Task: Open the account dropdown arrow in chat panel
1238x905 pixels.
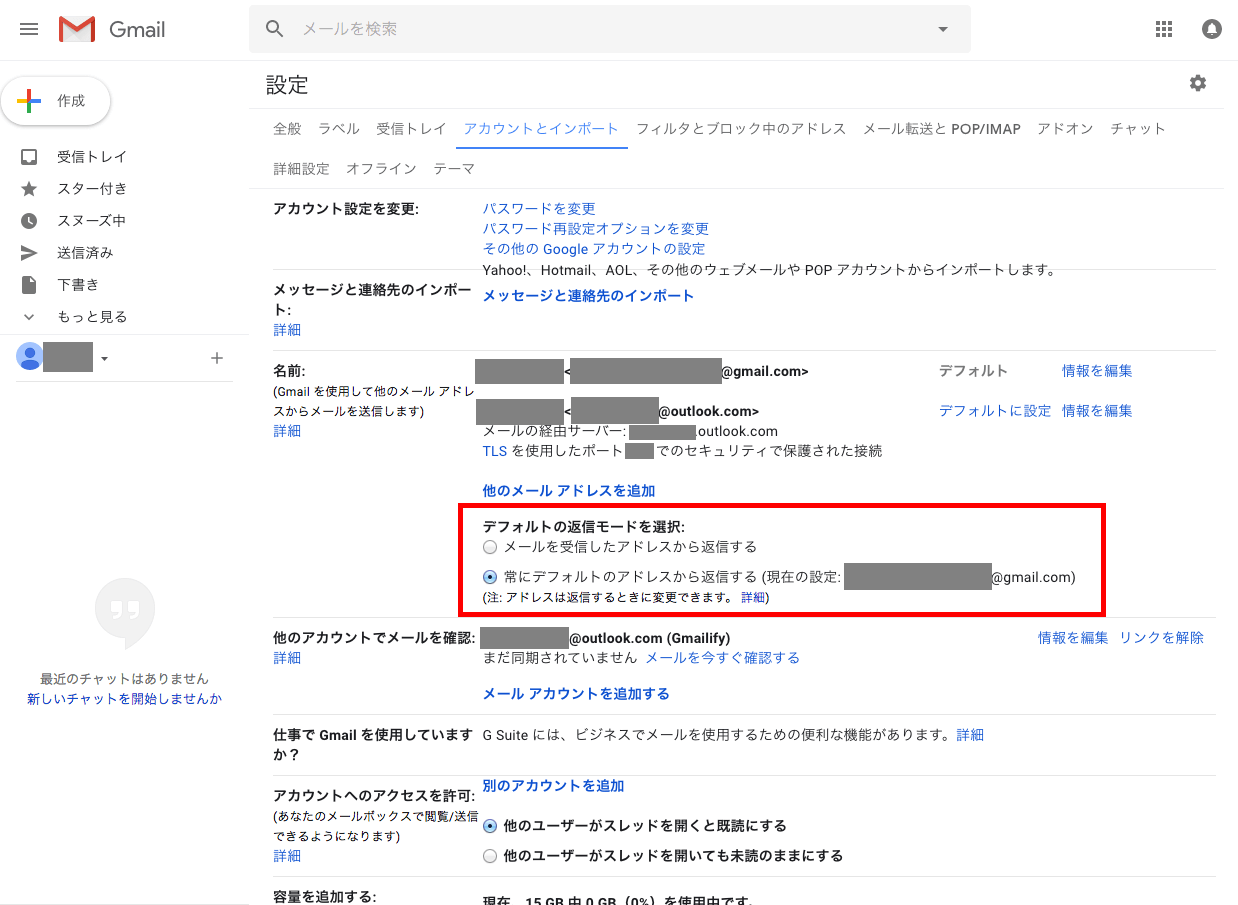Action: click(x=104, y=359)
